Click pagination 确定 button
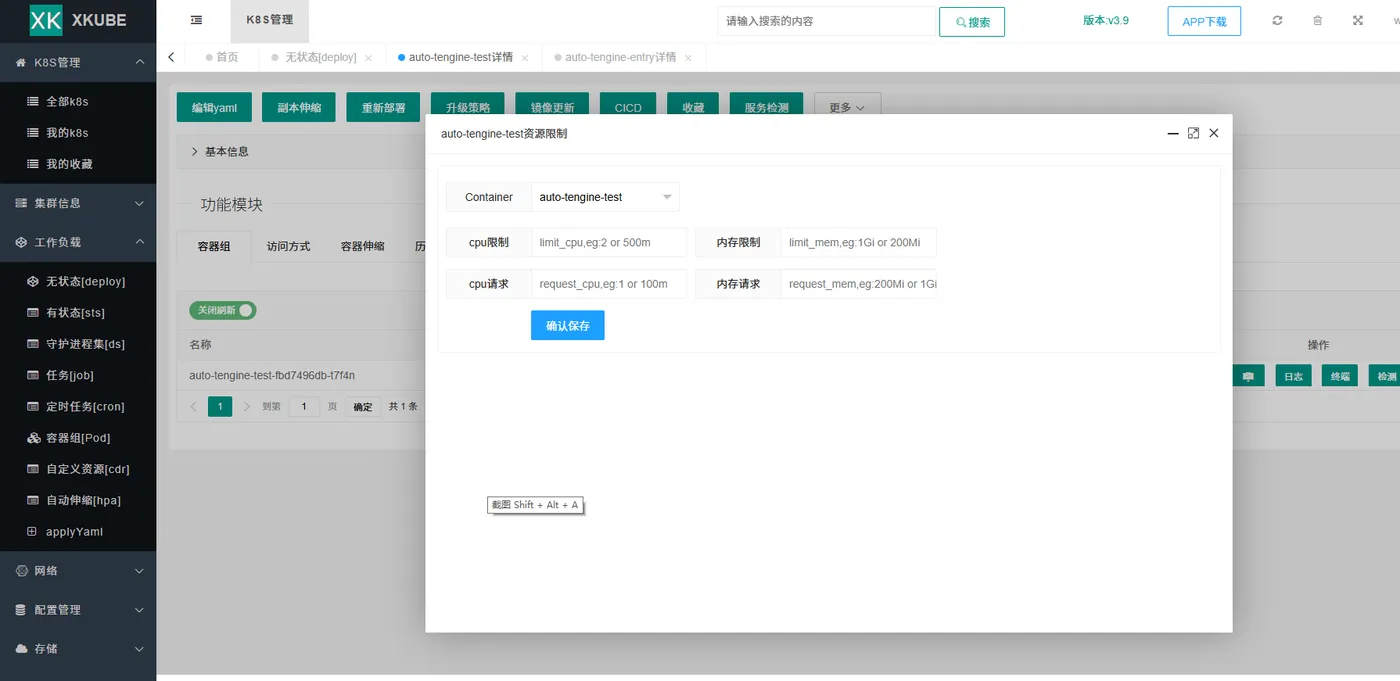The image size is (1400, 681). pyautogui.click(x=363, y=406)
